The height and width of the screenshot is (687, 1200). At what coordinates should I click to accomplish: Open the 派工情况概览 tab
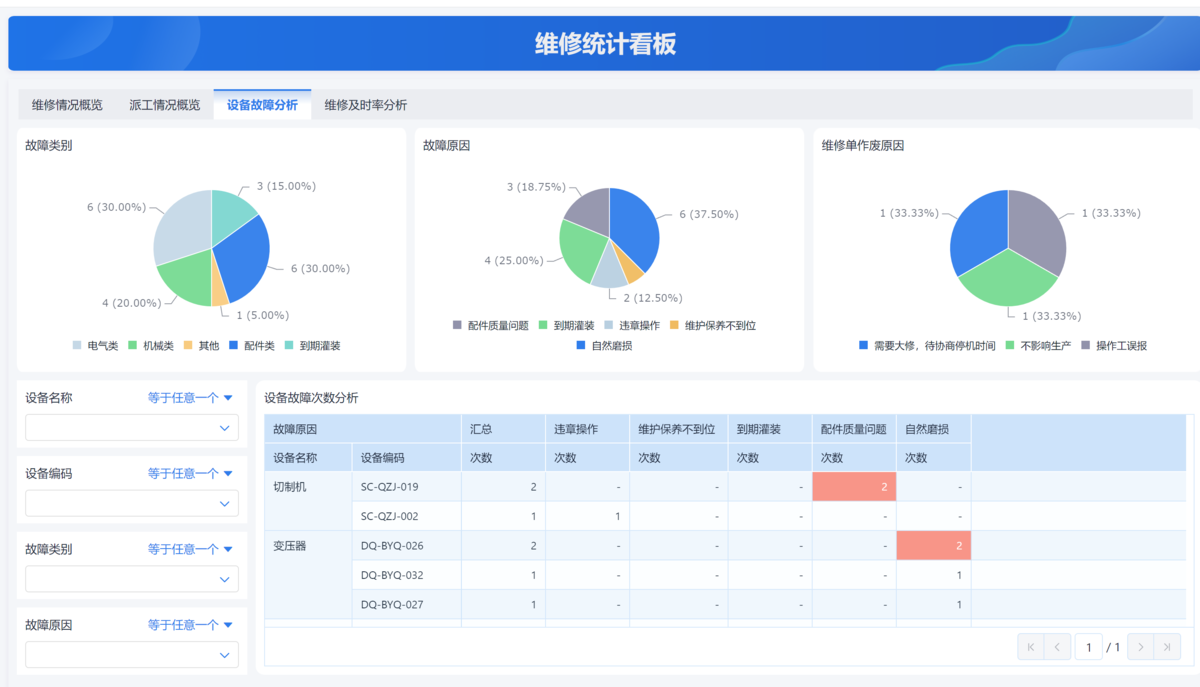(x=164, y=105)
